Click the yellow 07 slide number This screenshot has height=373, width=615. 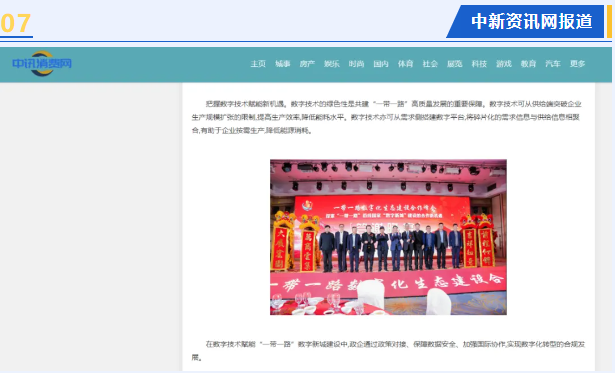pos(16,24)
